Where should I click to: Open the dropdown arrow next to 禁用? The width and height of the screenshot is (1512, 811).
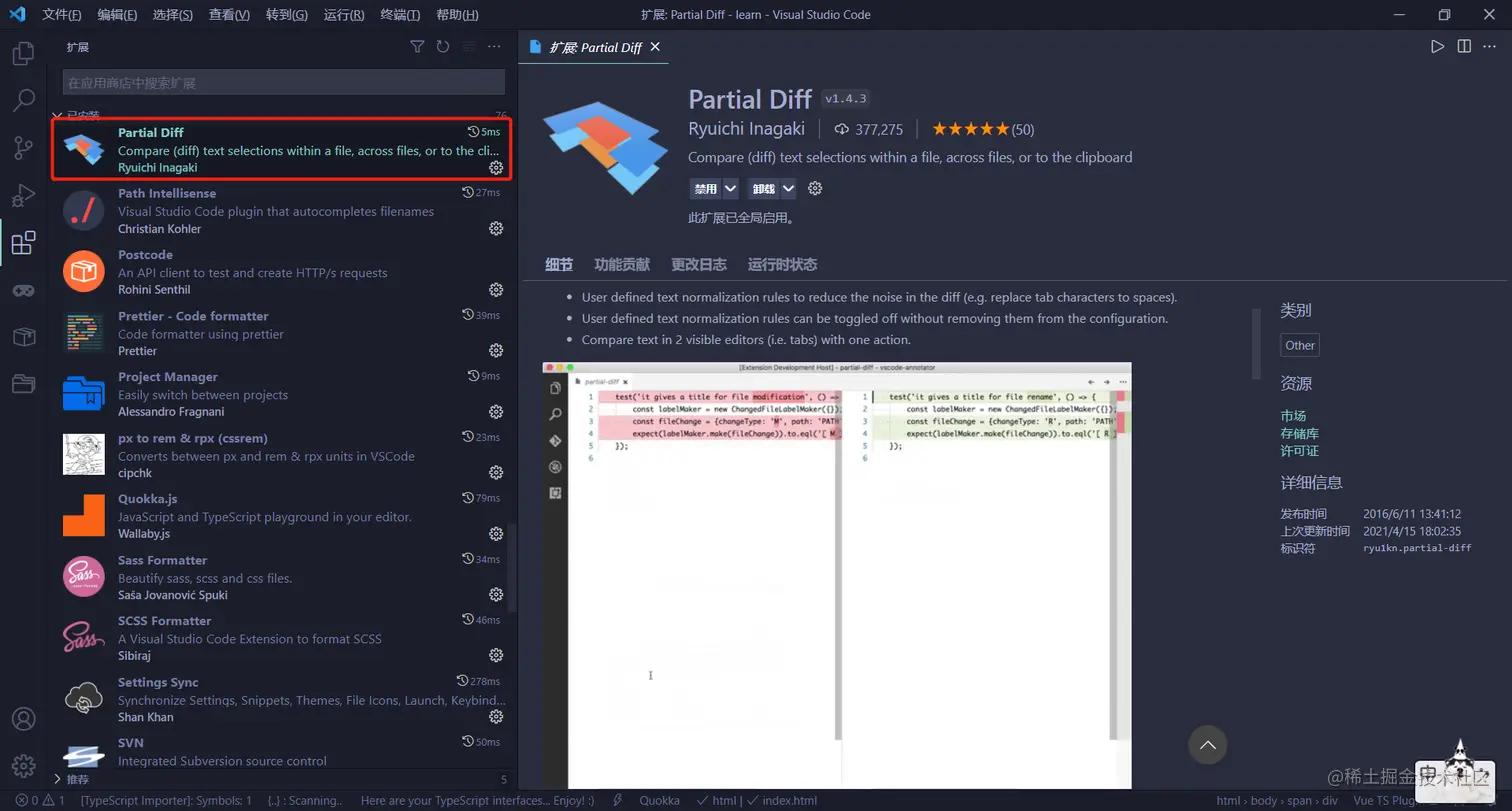tap(730, 188)
